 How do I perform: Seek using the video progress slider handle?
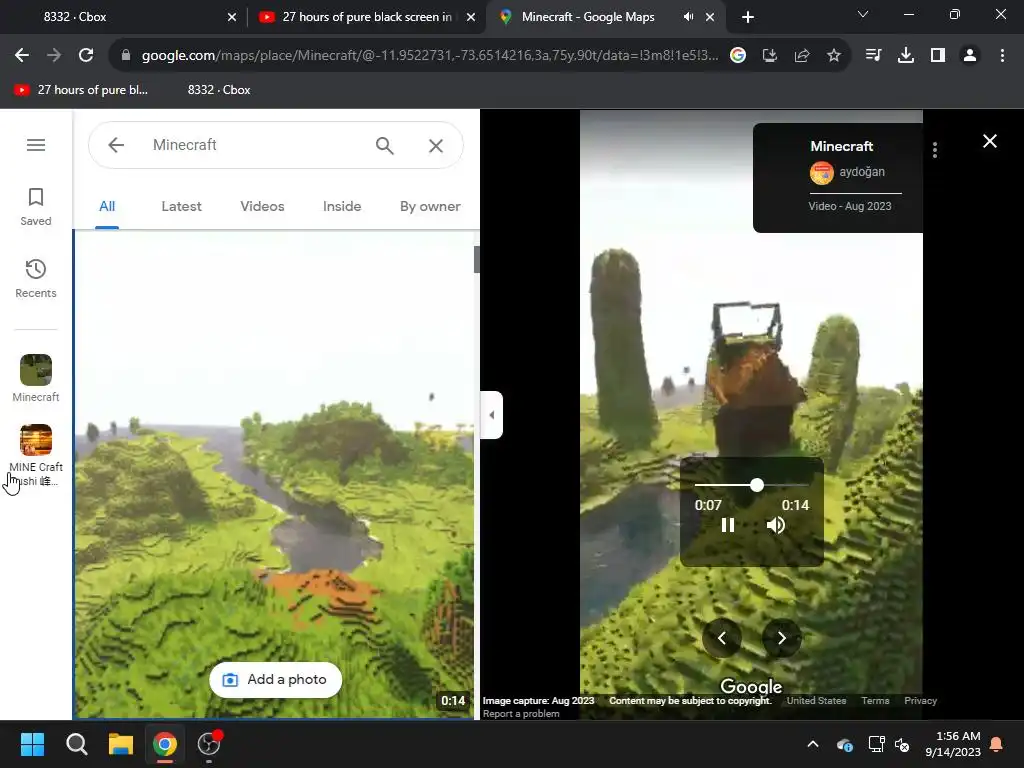tap(757, 485)
